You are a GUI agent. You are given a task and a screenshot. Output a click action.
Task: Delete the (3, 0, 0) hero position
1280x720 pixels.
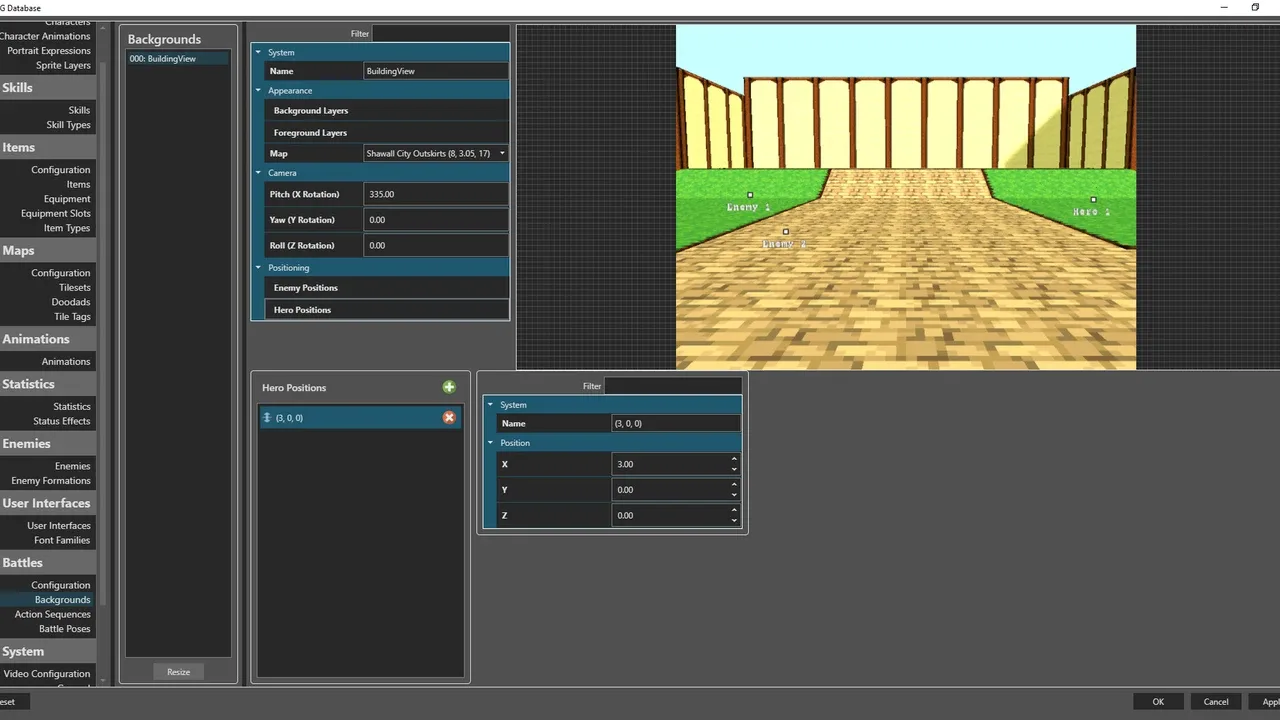[449, 417]
